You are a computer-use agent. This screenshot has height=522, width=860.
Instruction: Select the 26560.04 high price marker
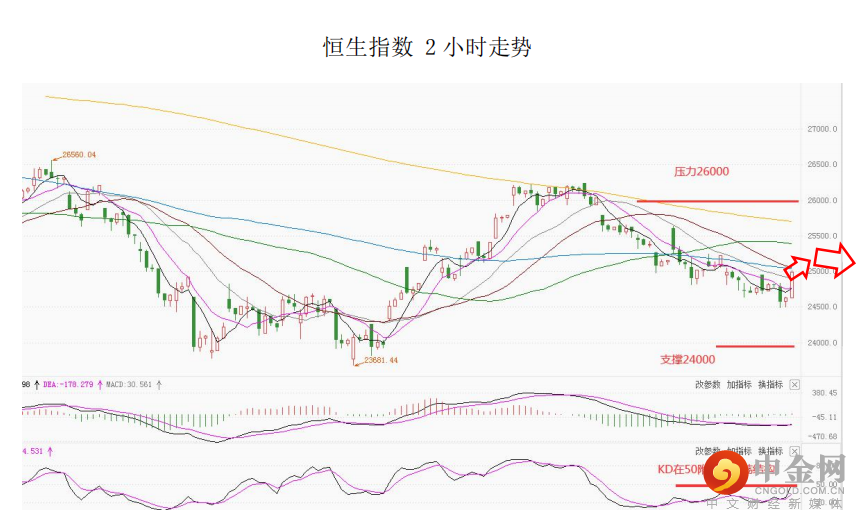tap(78, 155)
